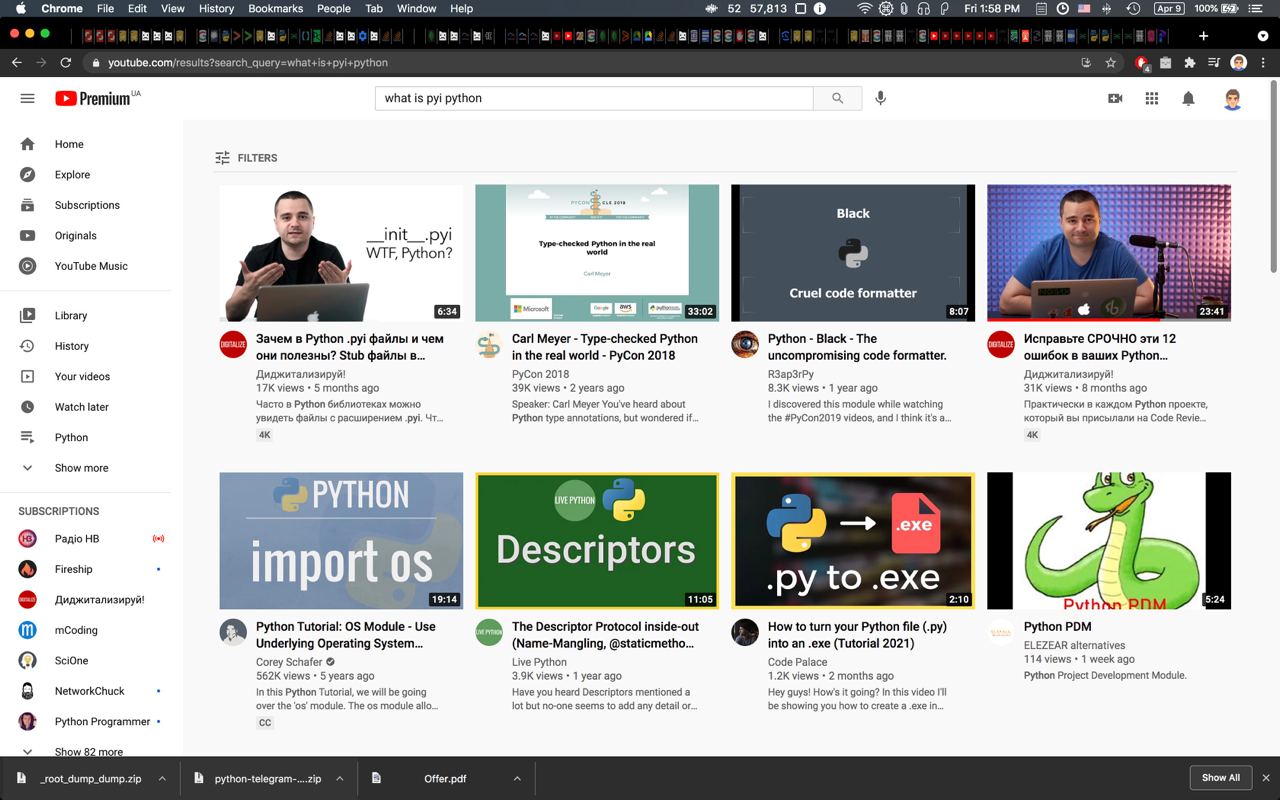The image size is (1280, 800).
Task: Open the PyCon 2018 channel link
Action: click(x=540, y=374)
